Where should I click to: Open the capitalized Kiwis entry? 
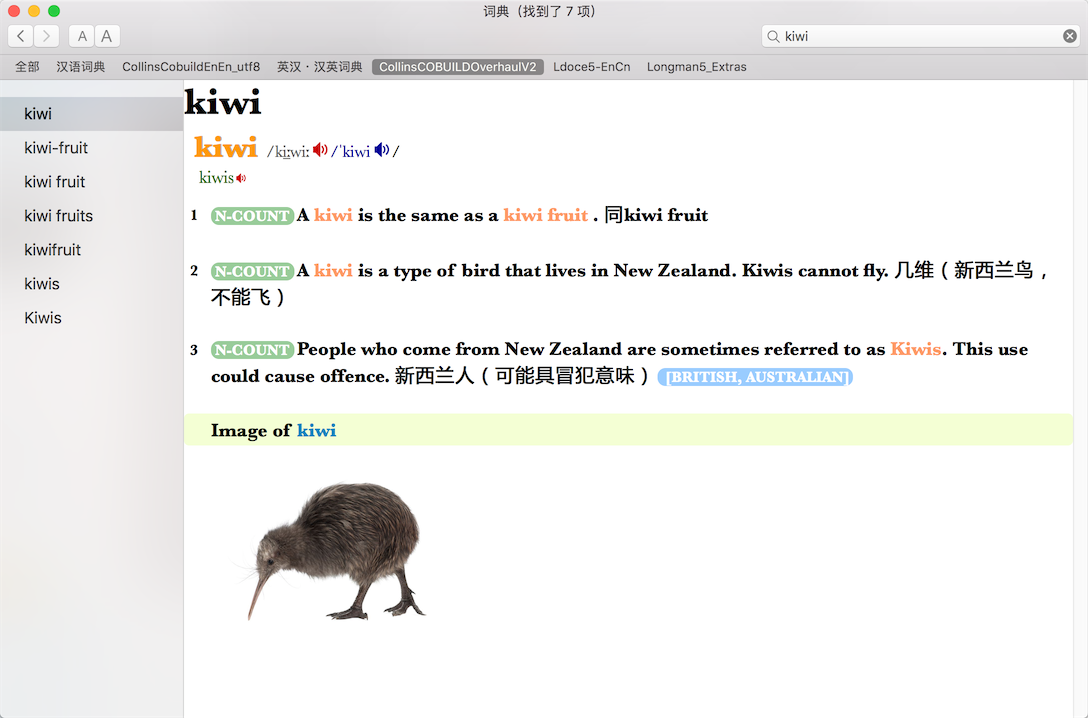[x=92, y=318]
